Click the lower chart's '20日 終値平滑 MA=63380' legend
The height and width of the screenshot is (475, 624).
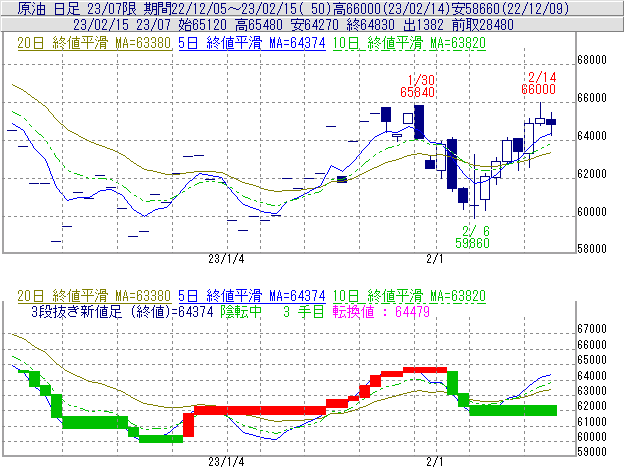94,296
